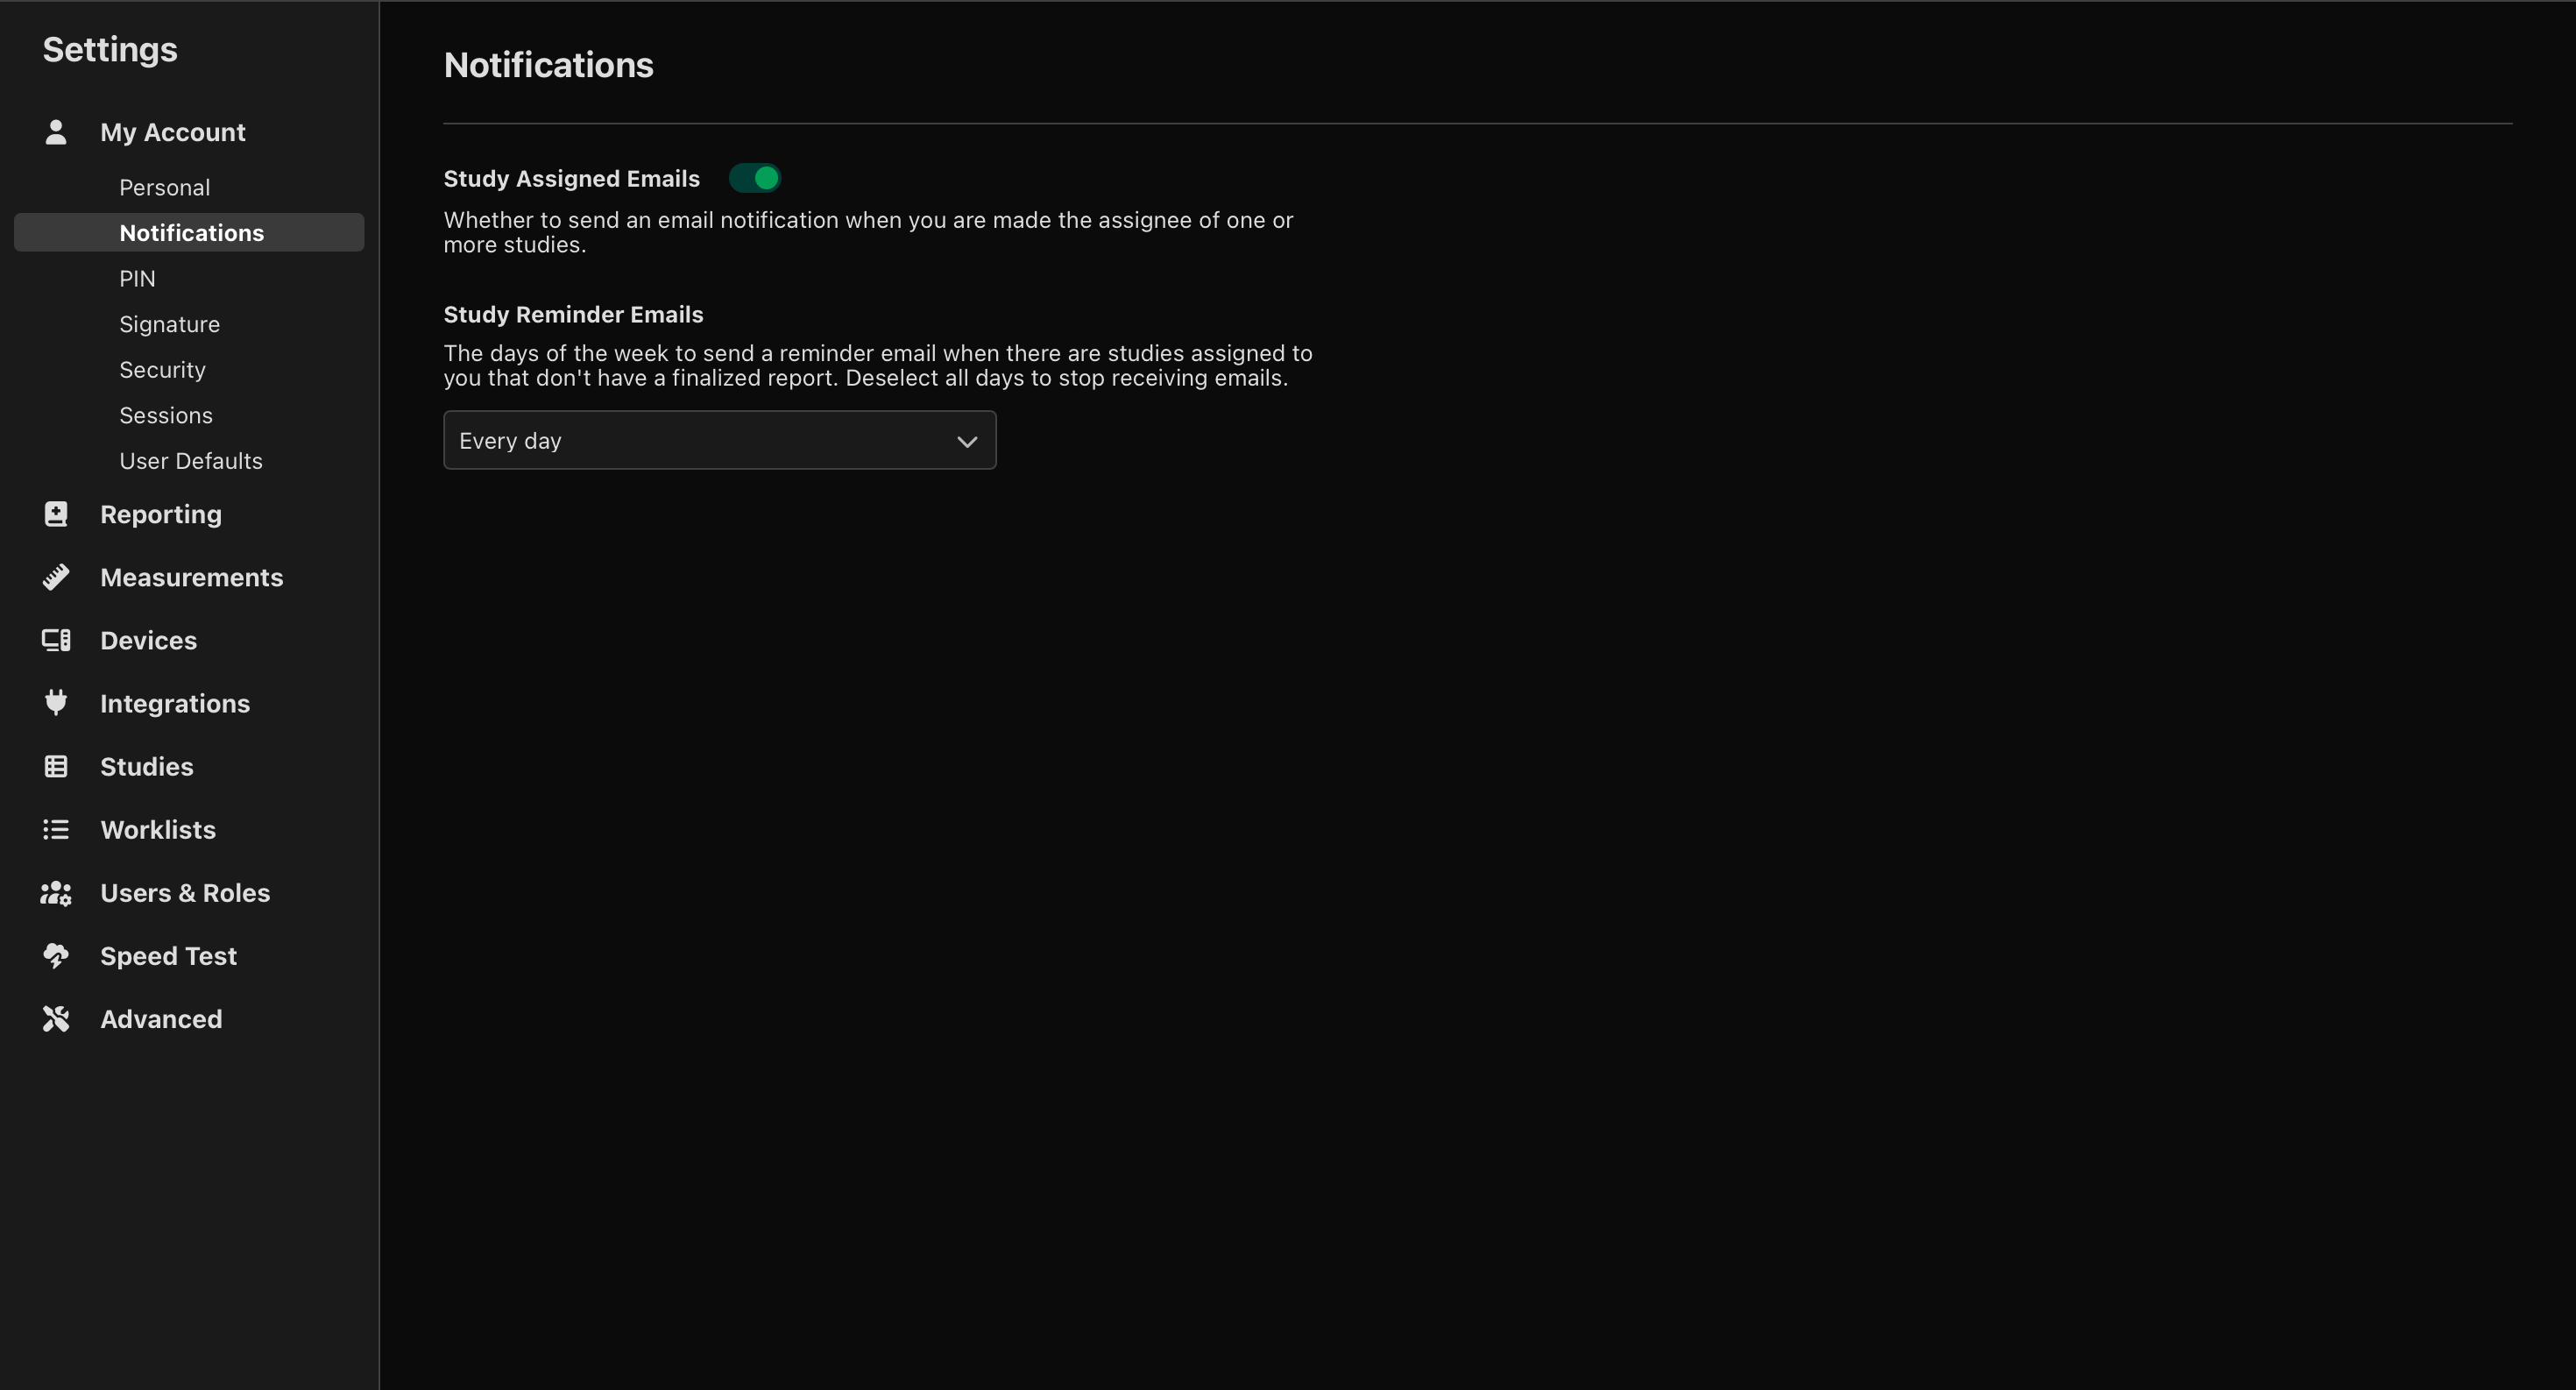
Task: Open the Personal settings page
Action: [x=164, y=187]
